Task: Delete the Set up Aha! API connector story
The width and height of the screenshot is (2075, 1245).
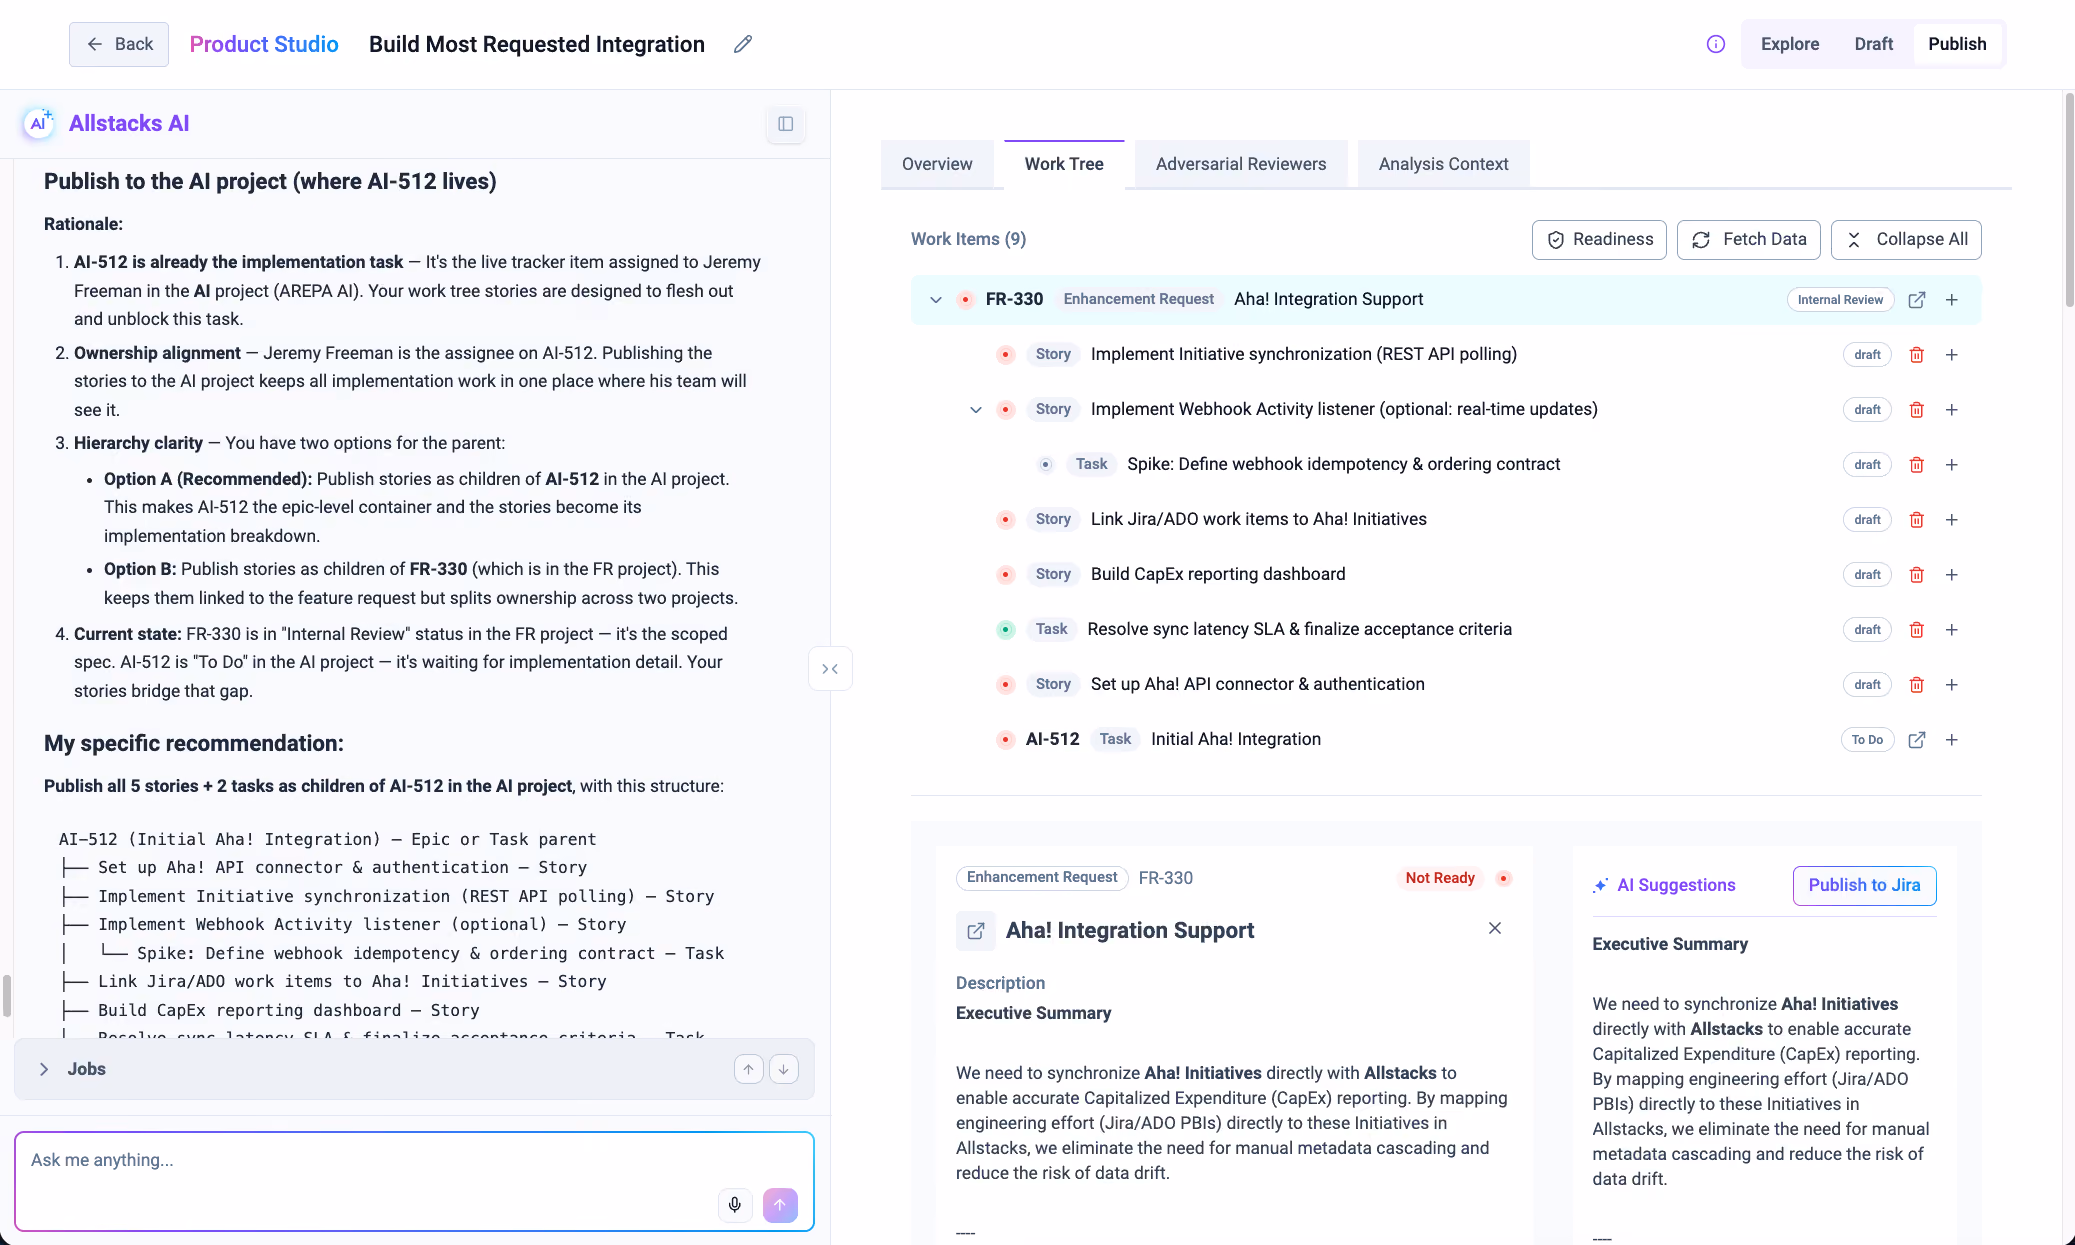Action: pos(1917,685)
